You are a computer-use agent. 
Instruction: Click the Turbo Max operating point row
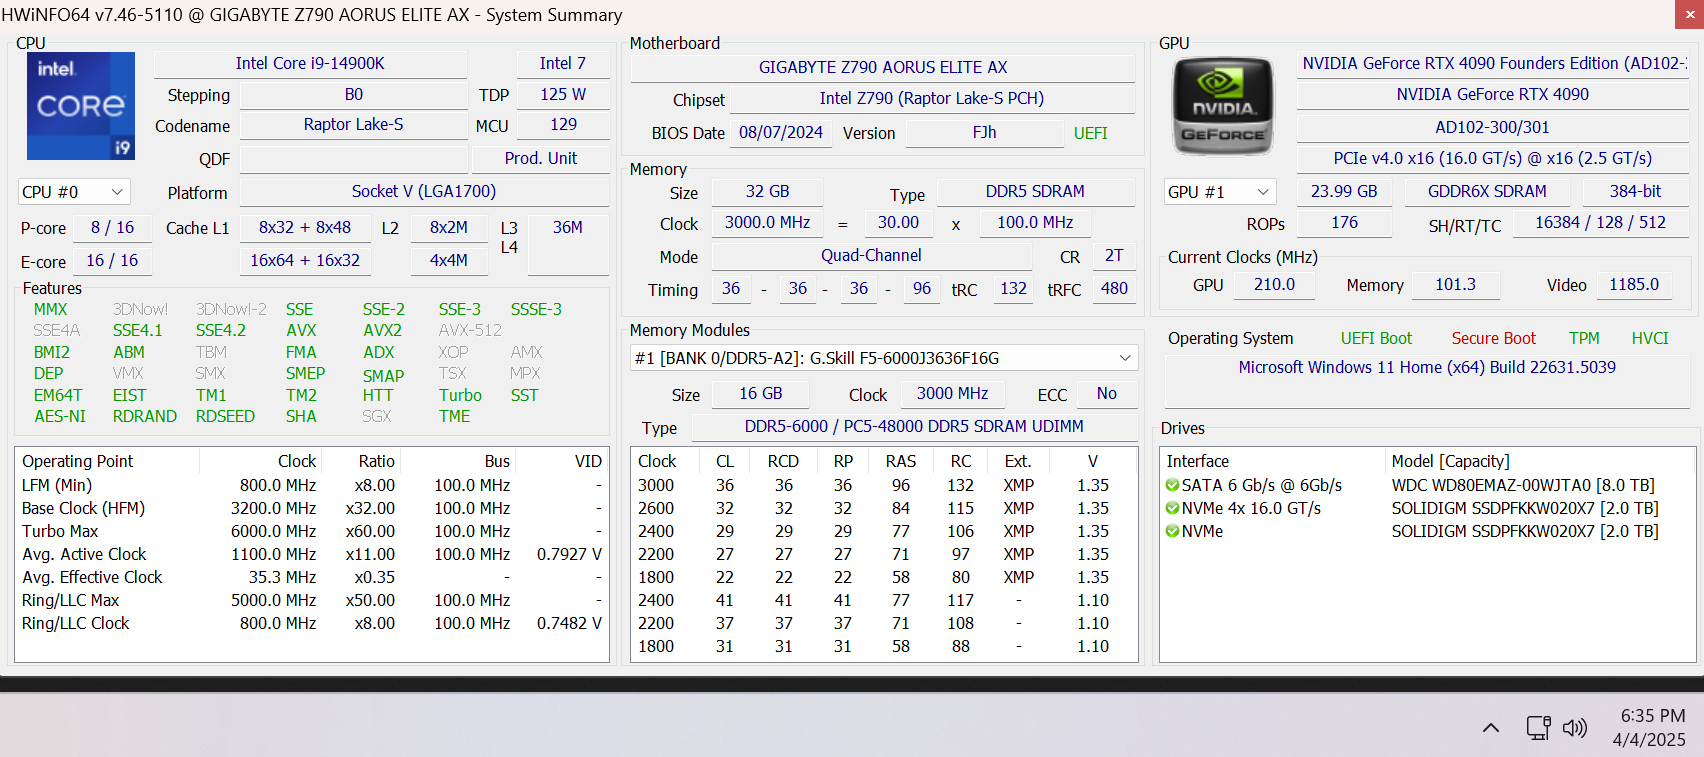(312, 531)
